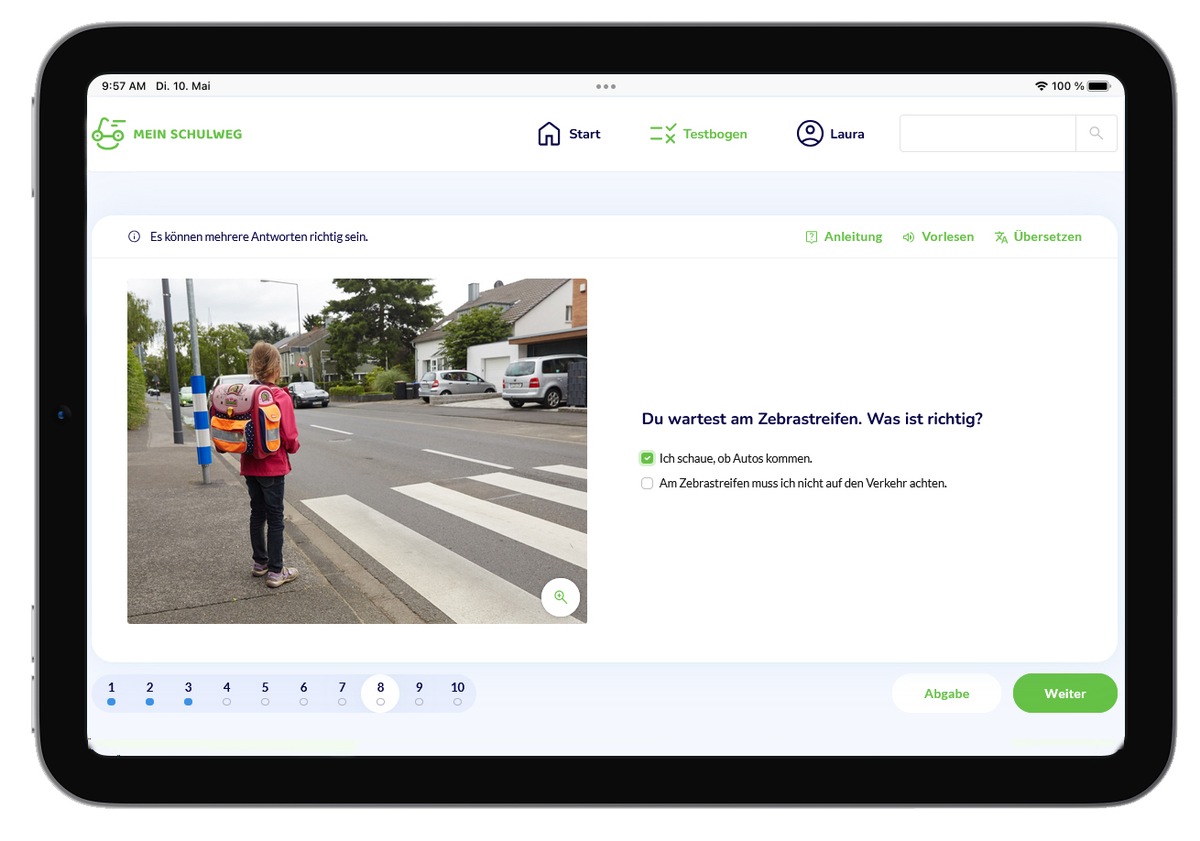Enlarge photo with the zoom-in icon

point(560,597)
